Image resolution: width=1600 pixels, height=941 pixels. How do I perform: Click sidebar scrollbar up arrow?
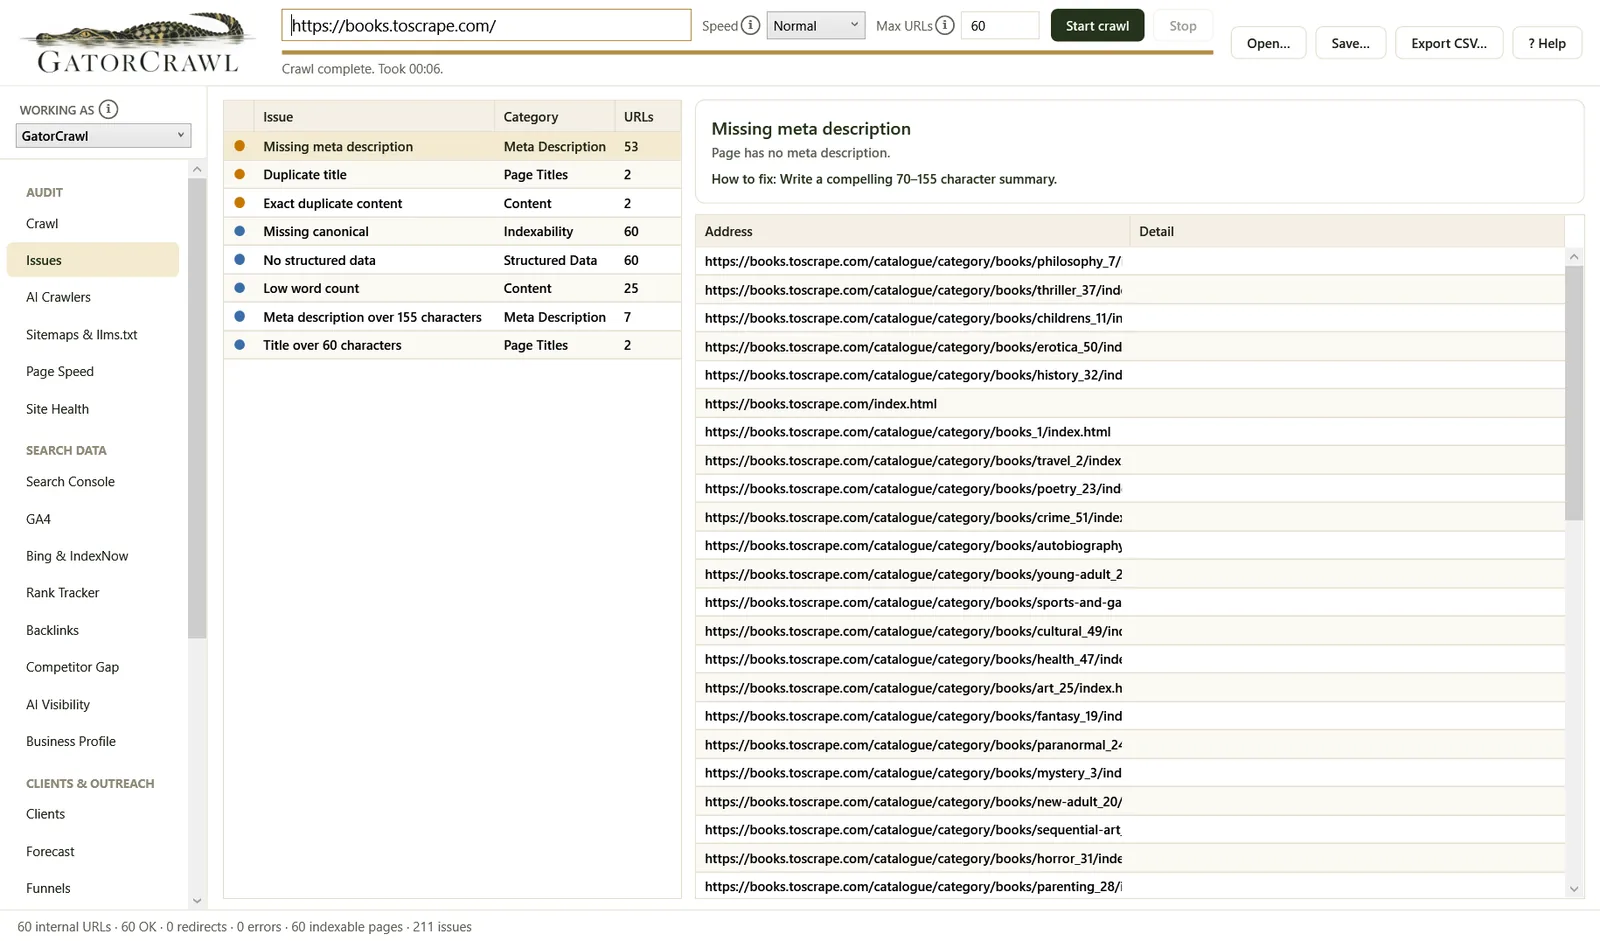197,169
